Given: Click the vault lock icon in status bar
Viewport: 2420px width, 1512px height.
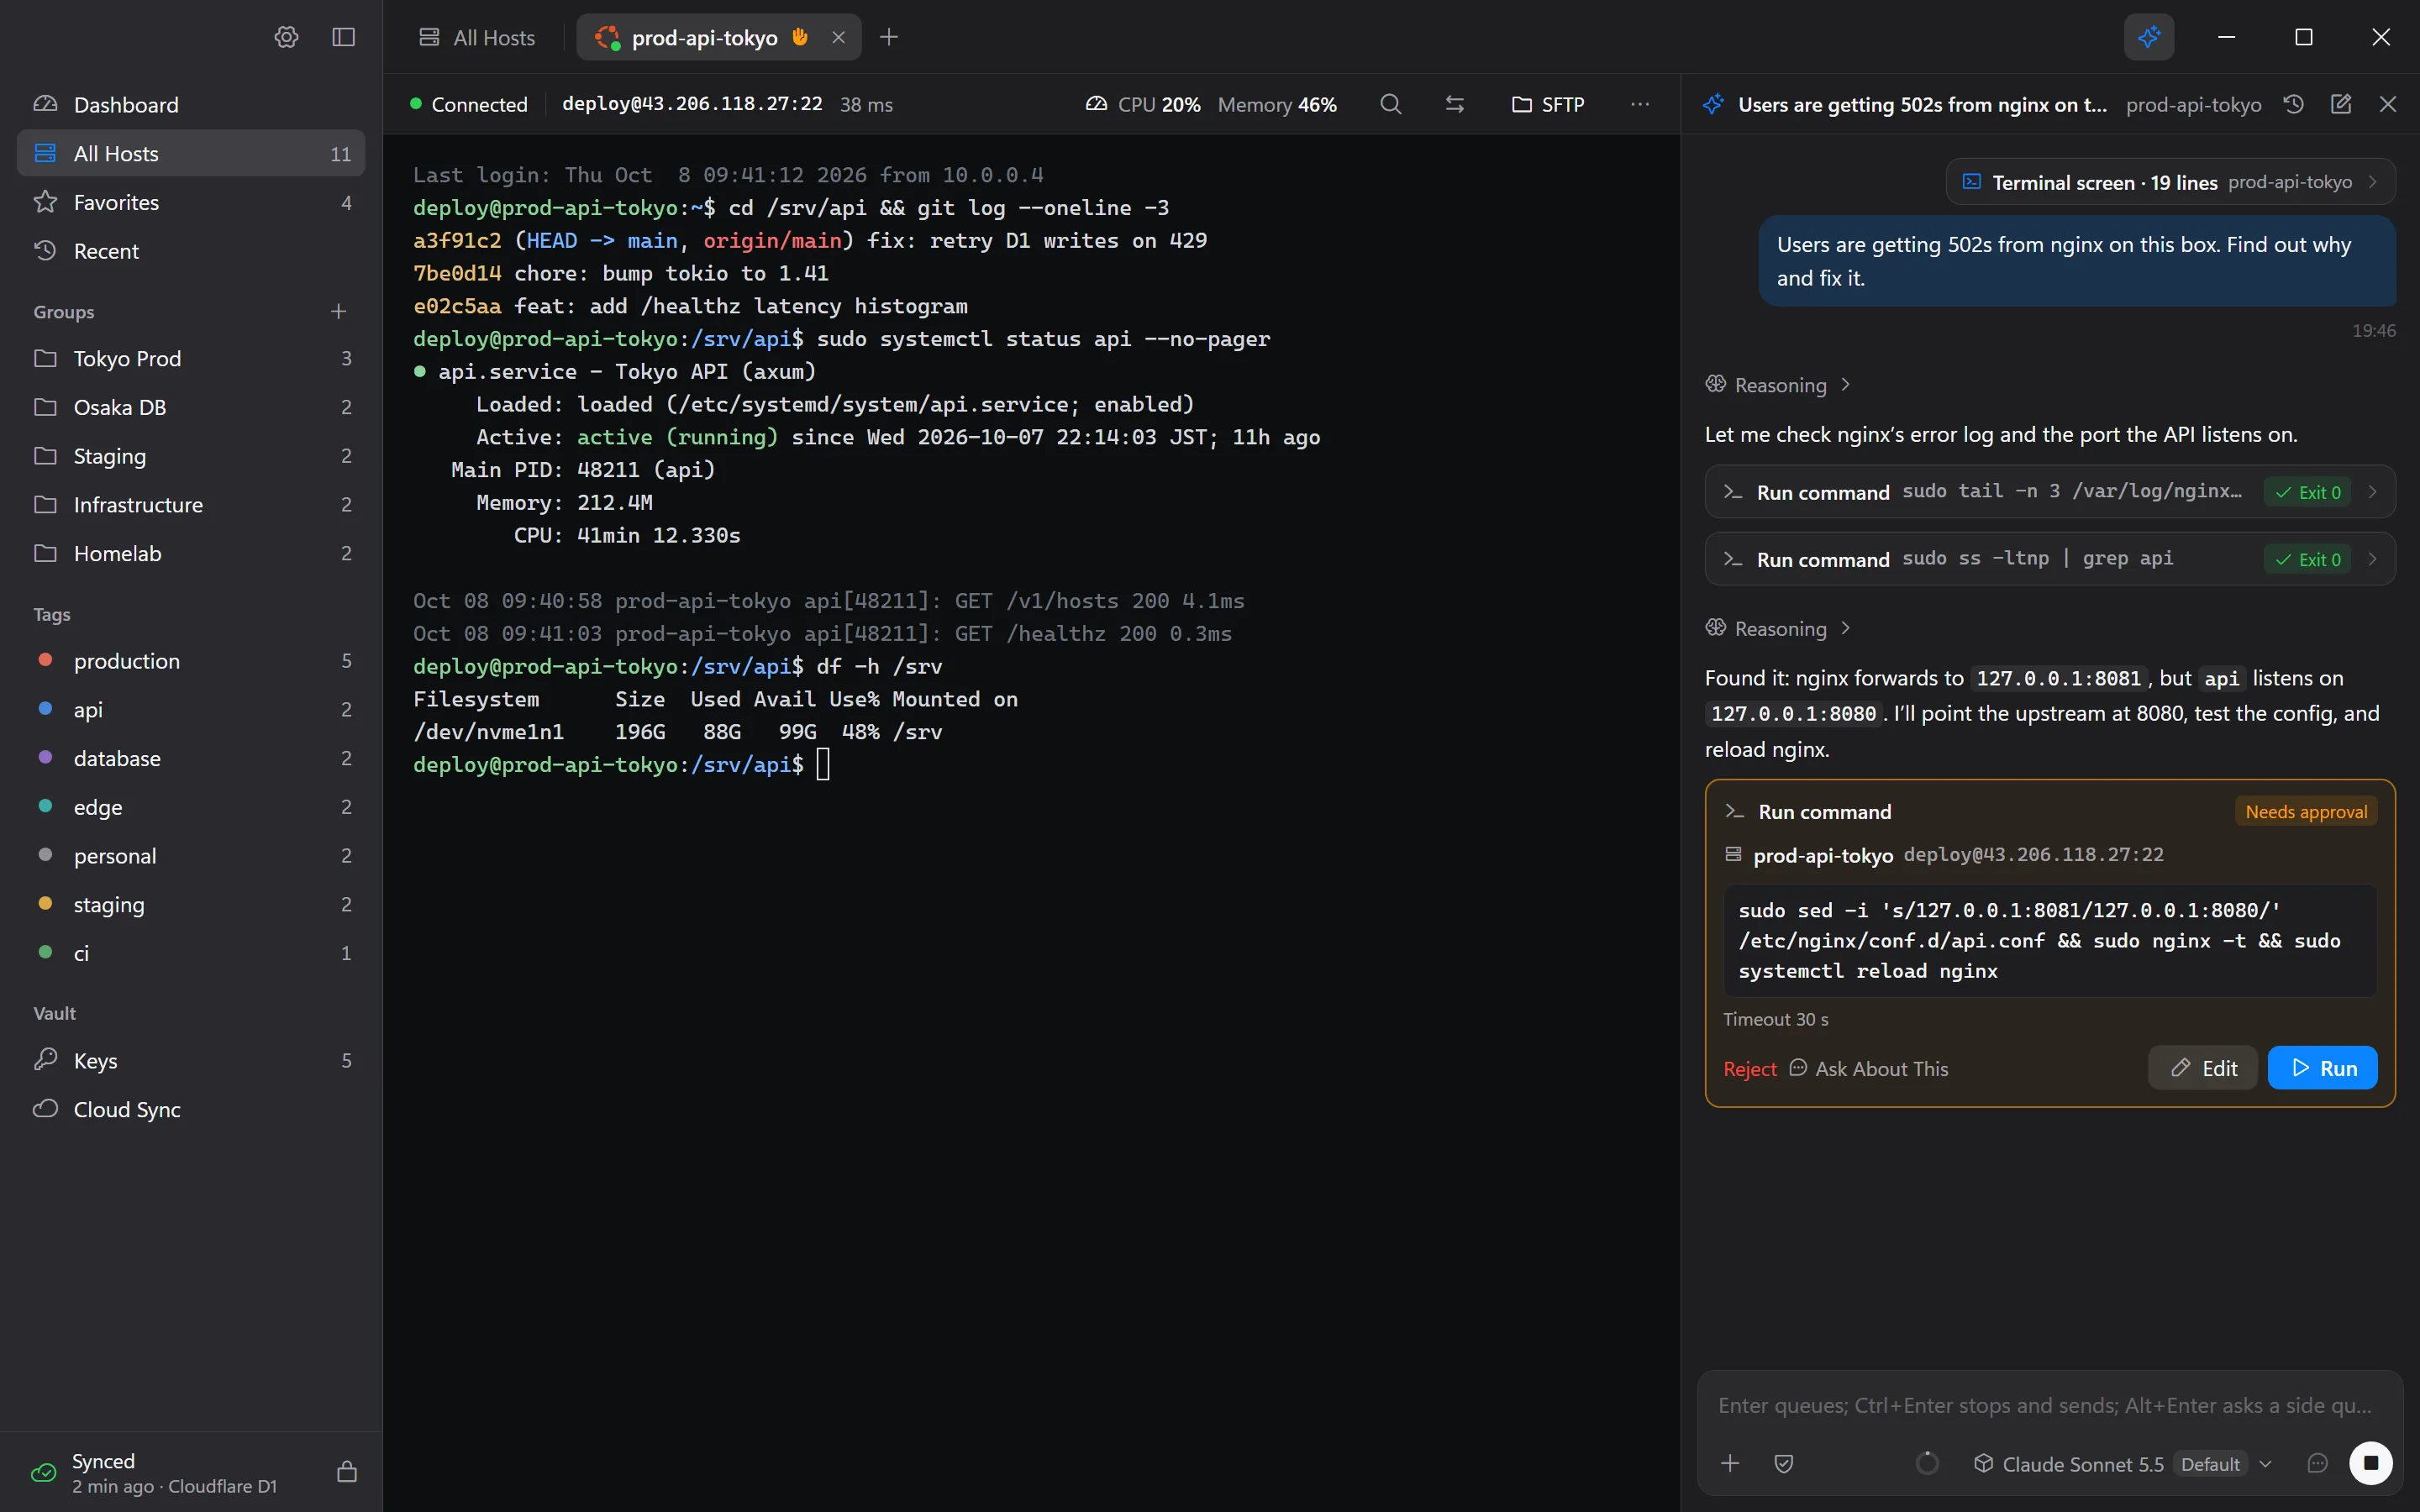Looking at the screenshot, I should point(347,1471).
